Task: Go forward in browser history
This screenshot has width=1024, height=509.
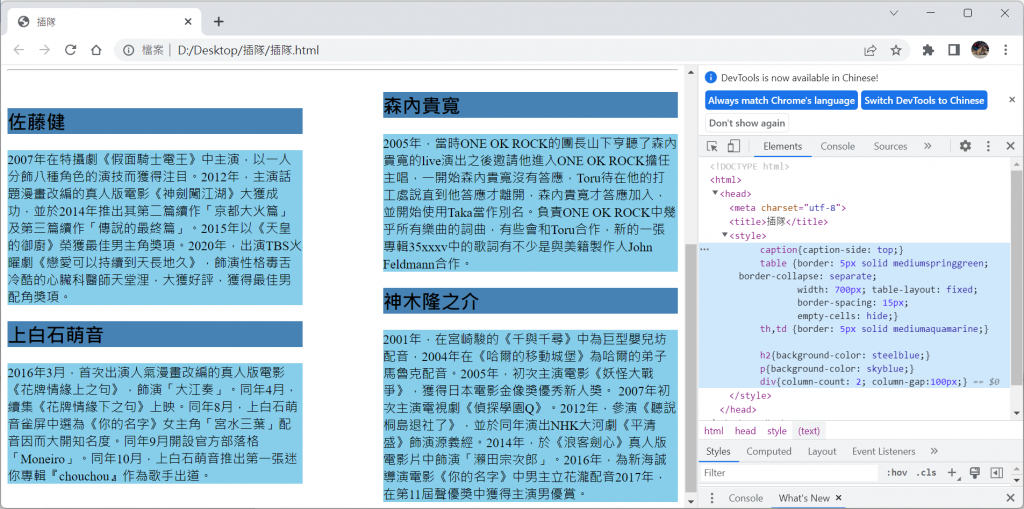Action: pyautogui.click(x=44, y=50)
